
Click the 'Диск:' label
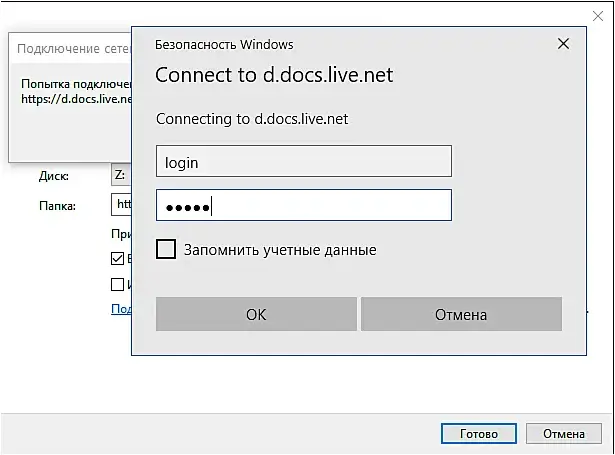click(x=54, y=176)
